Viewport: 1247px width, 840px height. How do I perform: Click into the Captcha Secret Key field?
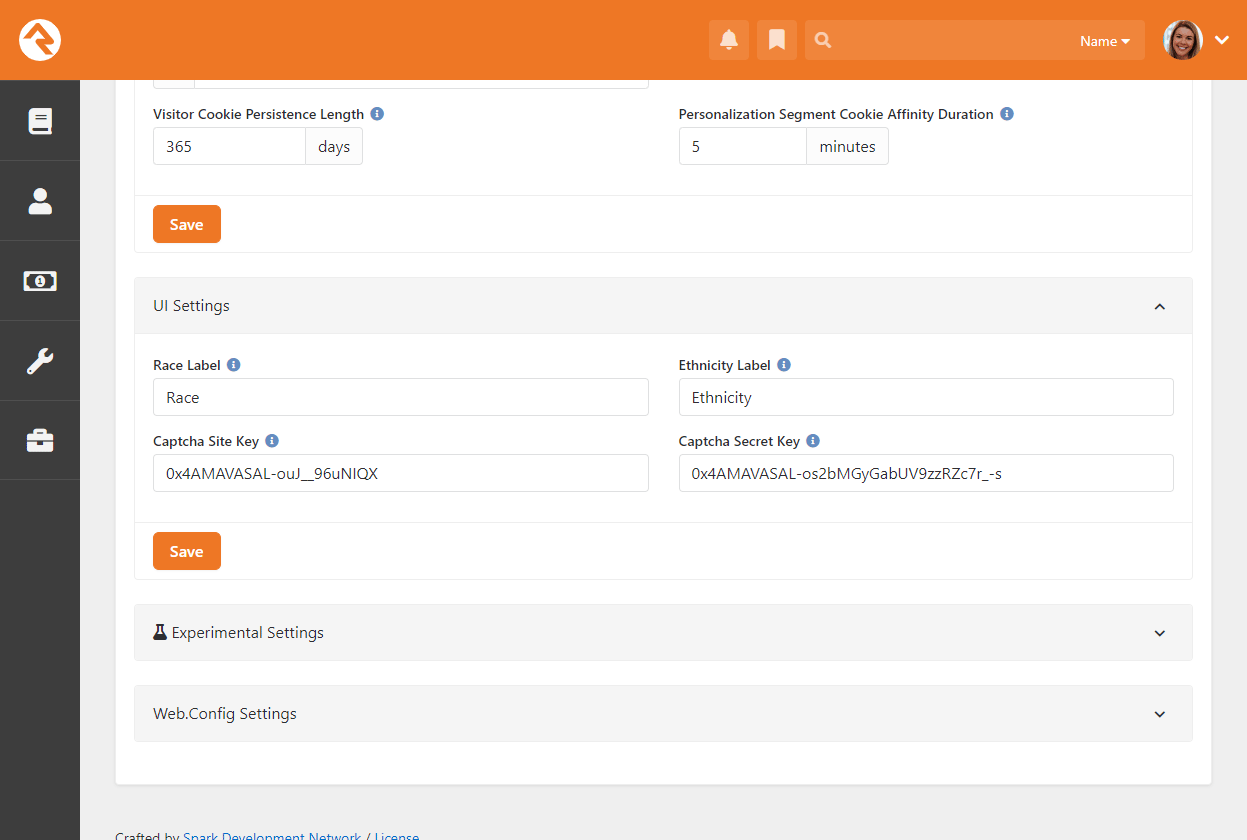(x=926, y=473)
